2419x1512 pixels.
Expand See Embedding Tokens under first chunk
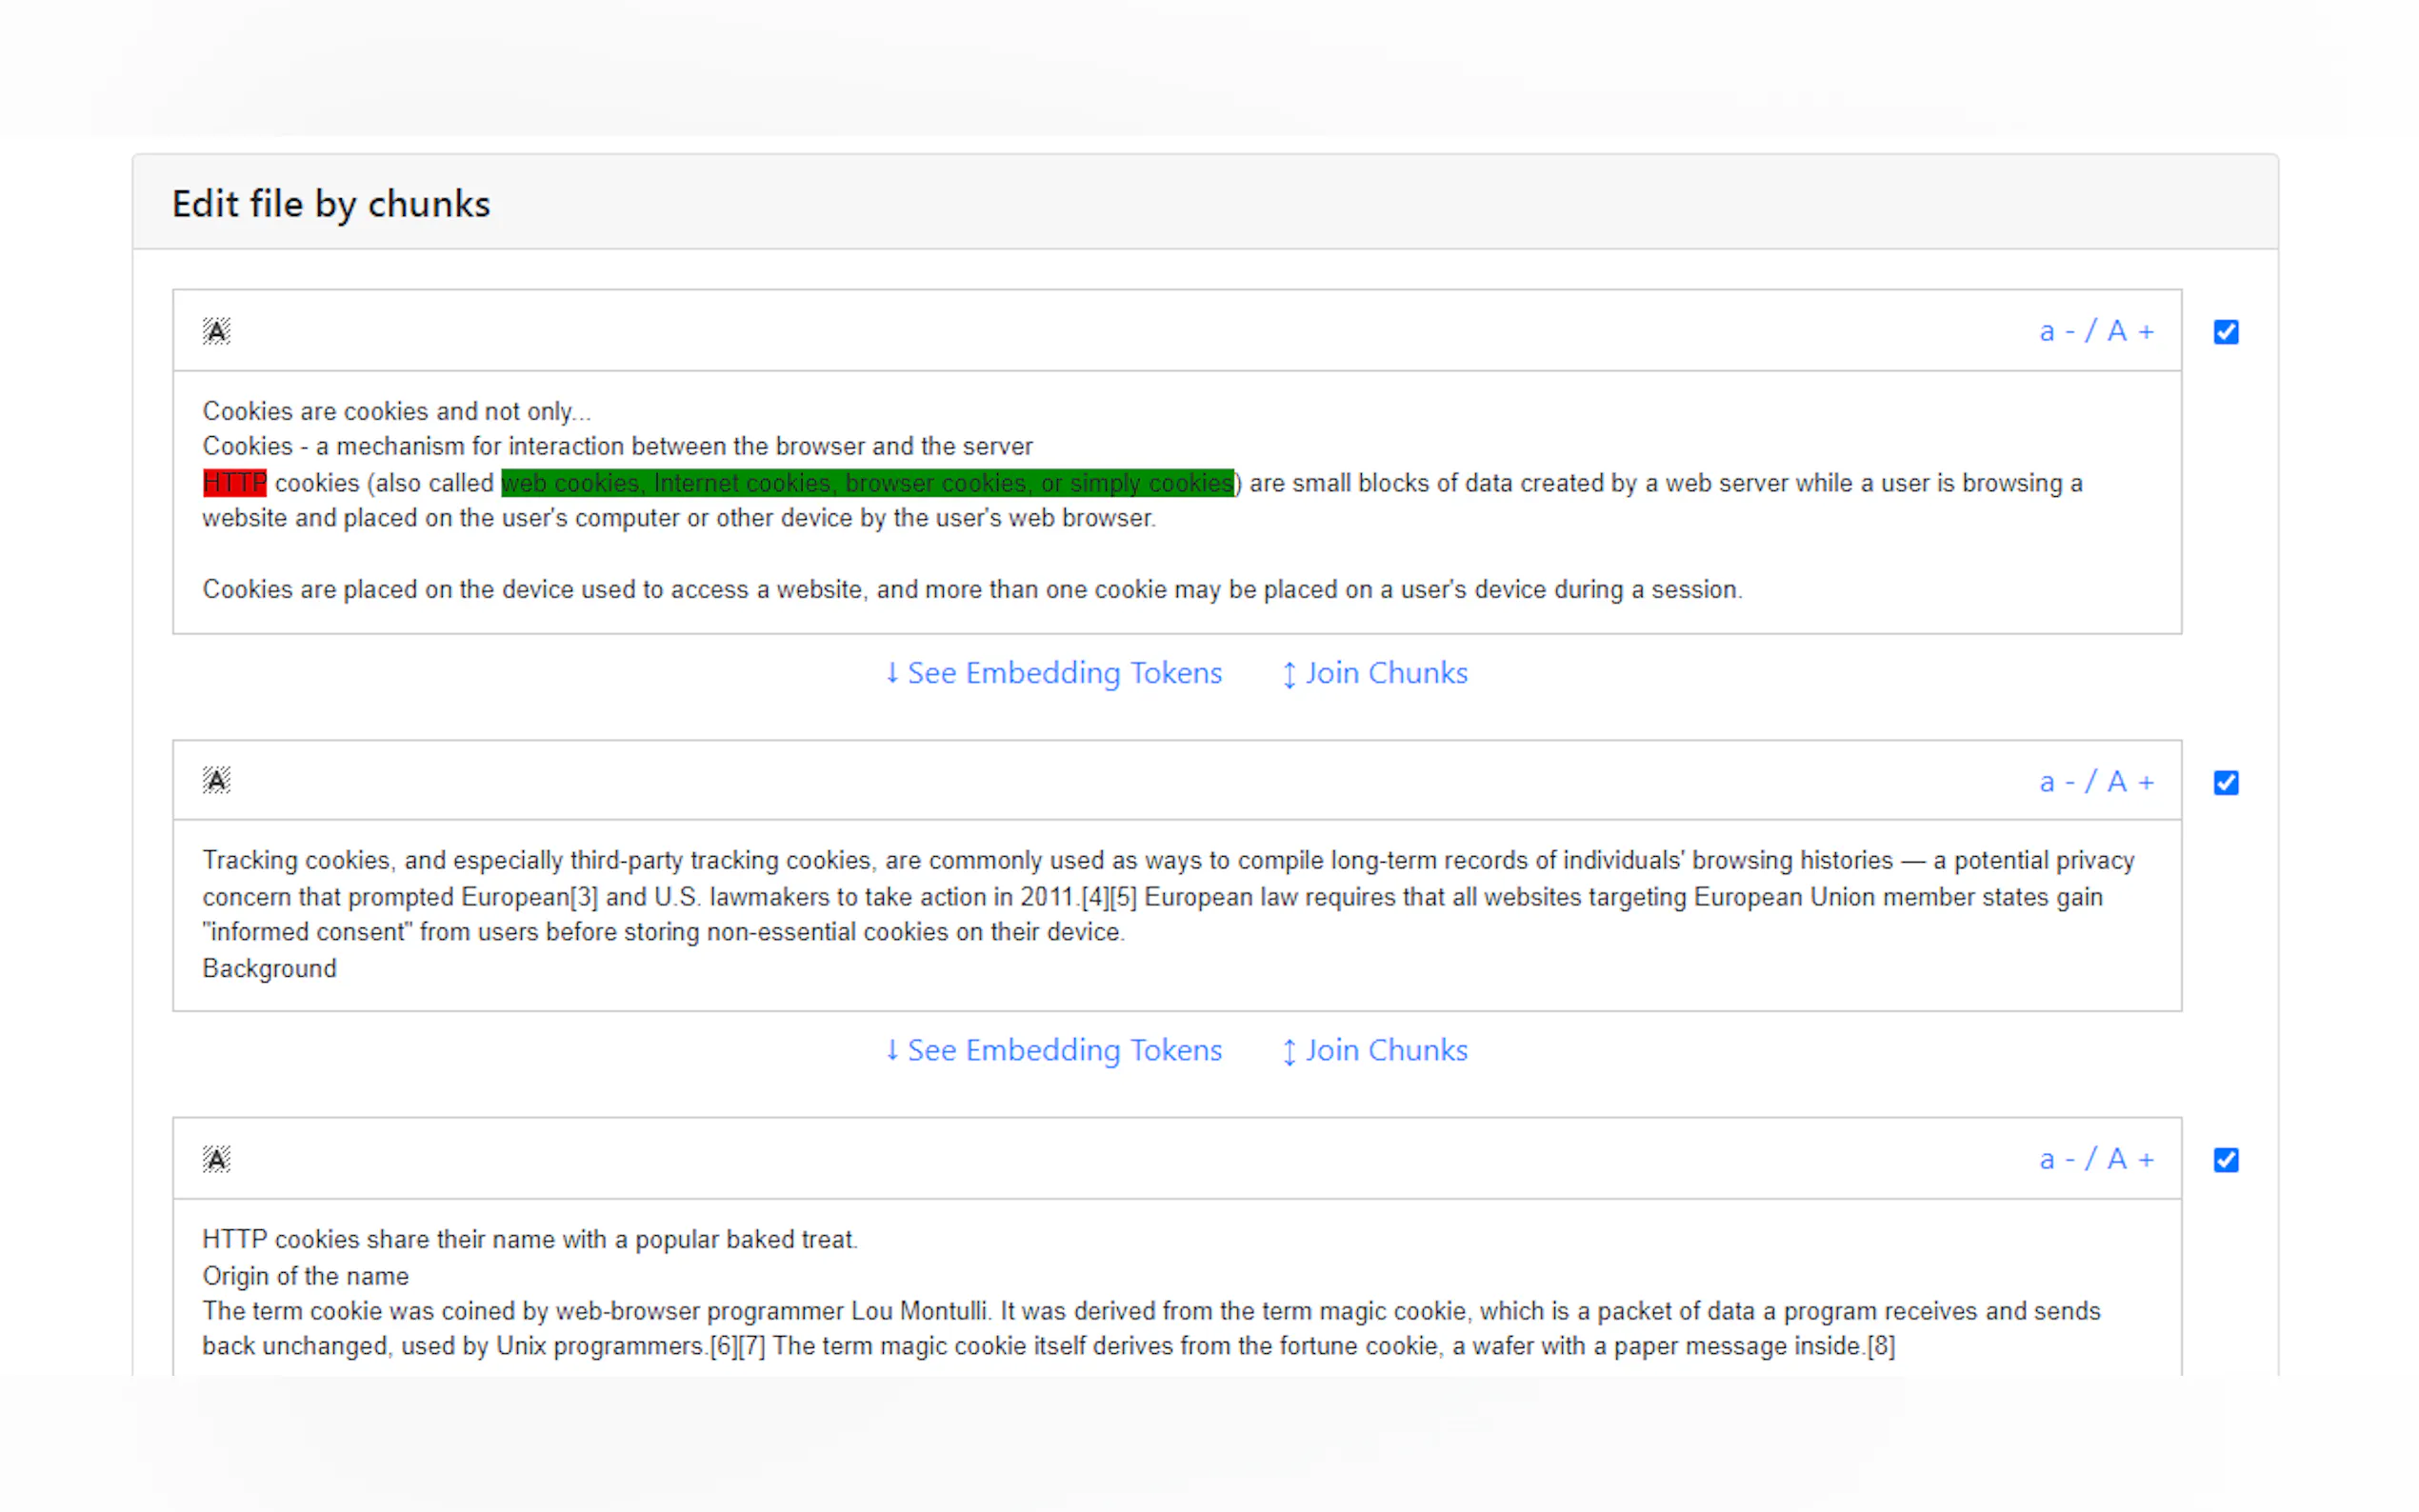click(1053, 673)
